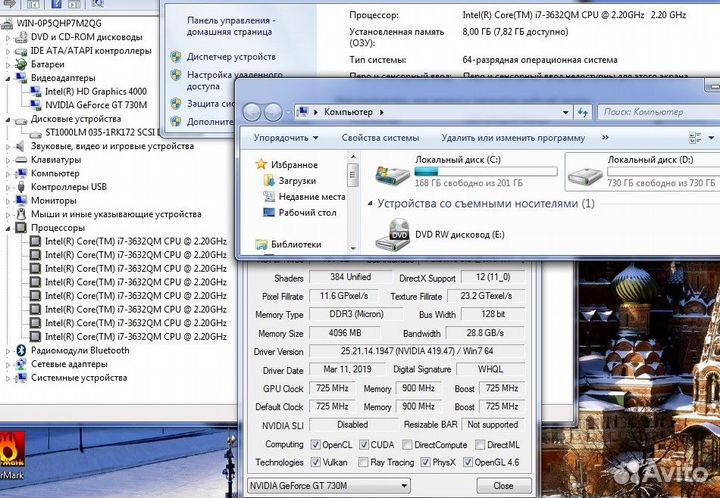Click the Memory Size 4096 MB field
The height and width of the screenshot is (498, 720).
tap(345, 333)
